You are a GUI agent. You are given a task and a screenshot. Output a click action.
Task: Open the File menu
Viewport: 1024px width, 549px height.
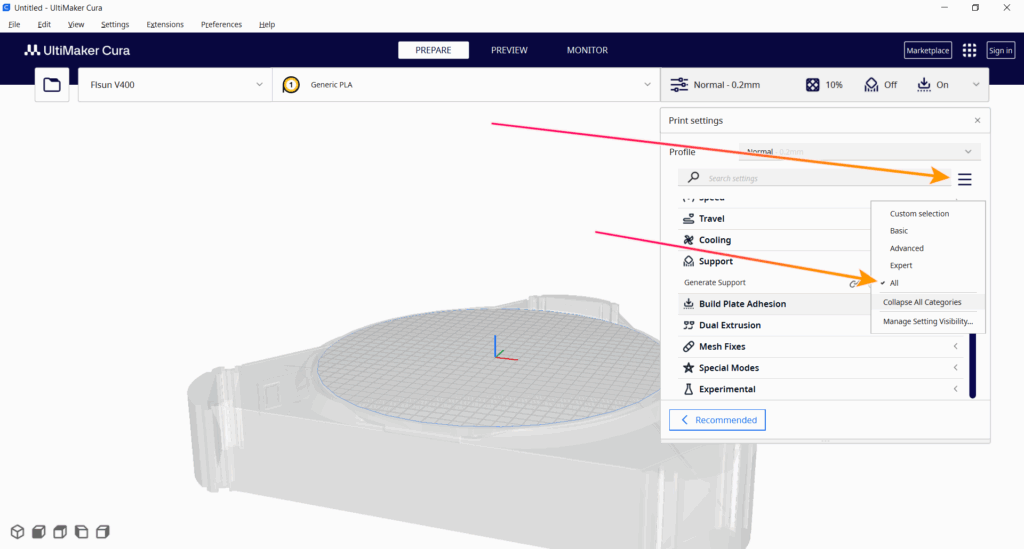14,25
